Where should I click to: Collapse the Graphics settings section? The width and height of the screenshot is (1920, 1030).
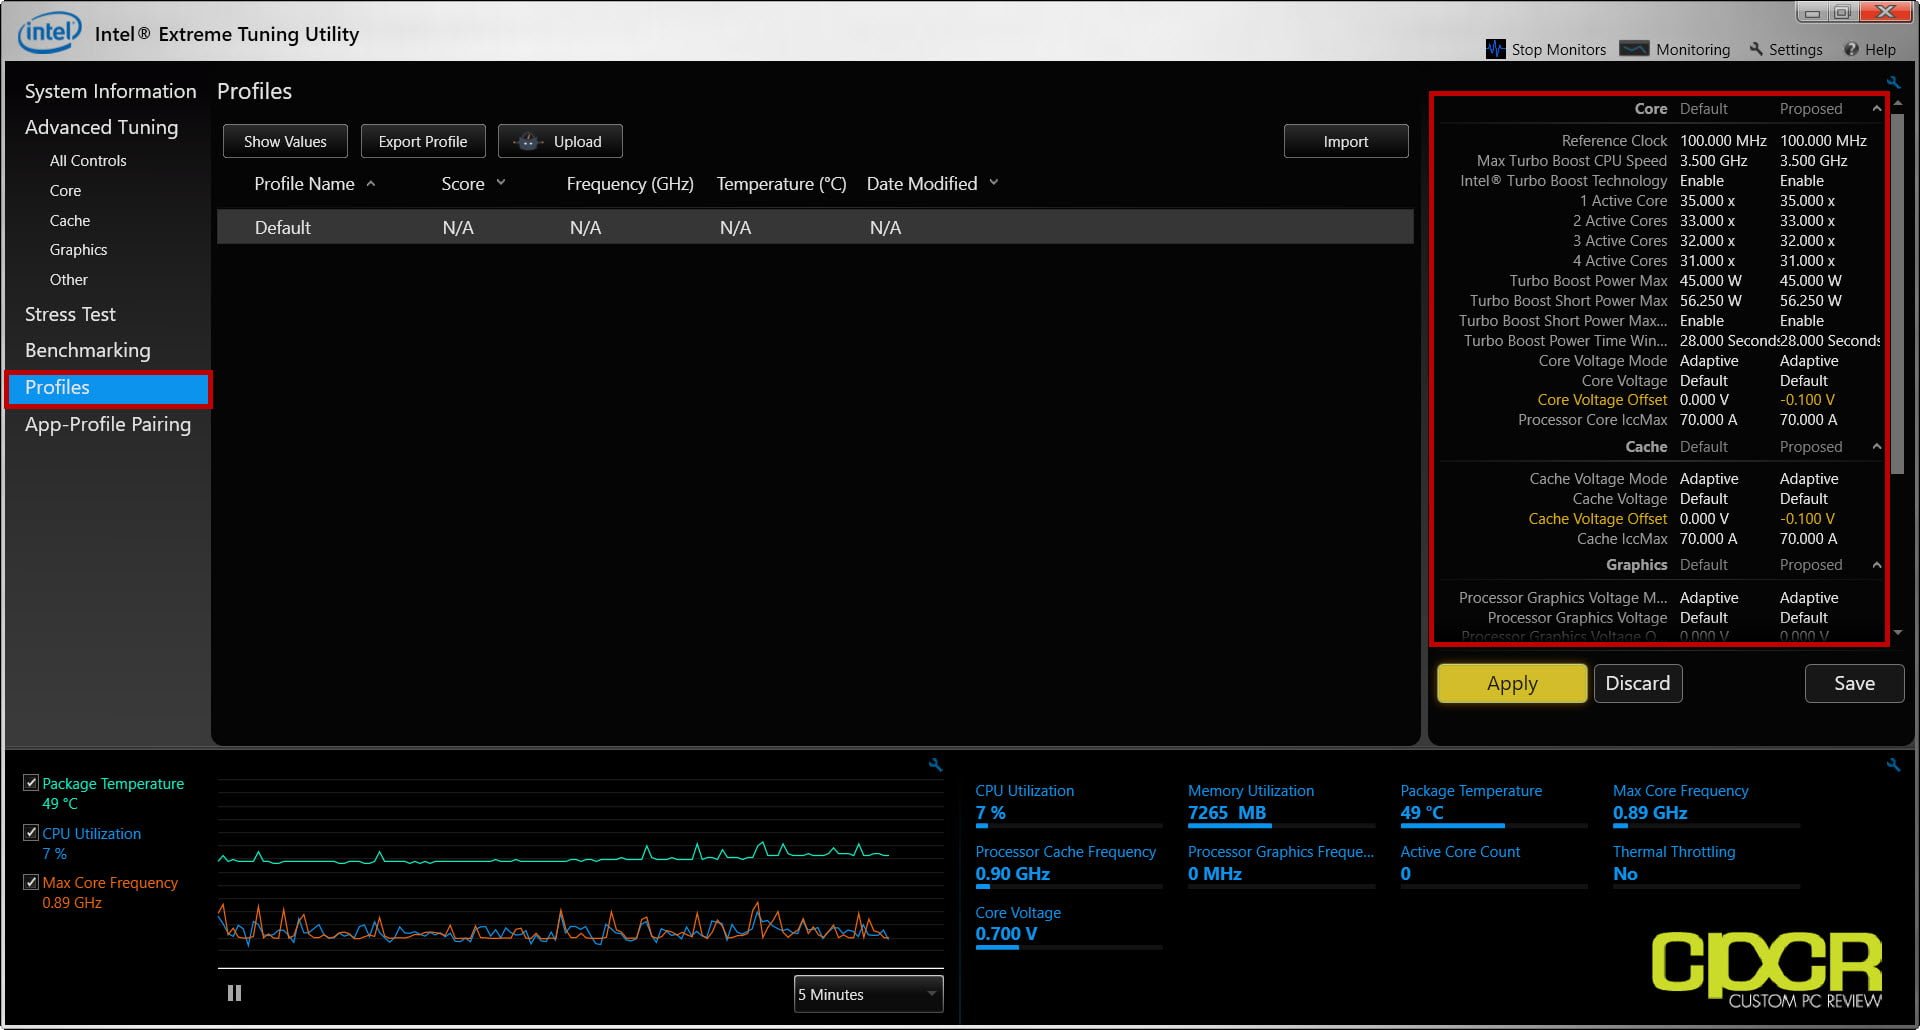(1876, 565)
